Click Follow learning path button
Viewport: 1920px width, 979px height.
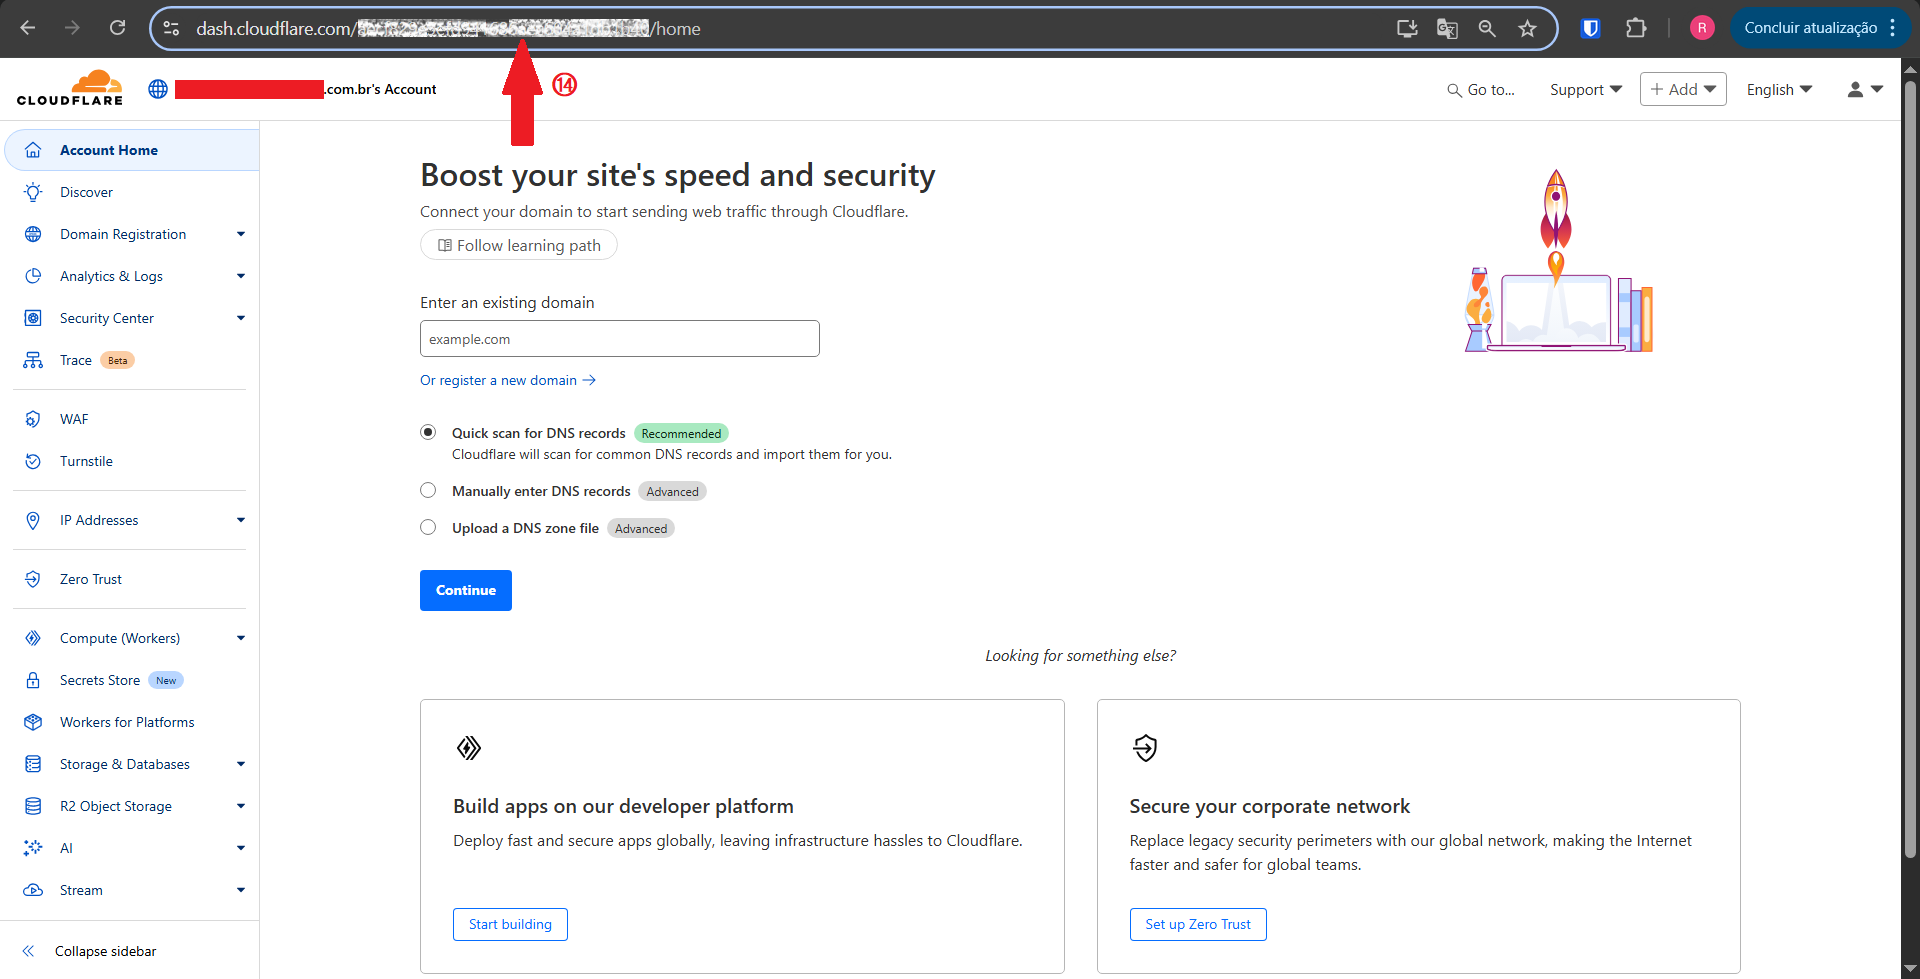(x=519, y=245)
